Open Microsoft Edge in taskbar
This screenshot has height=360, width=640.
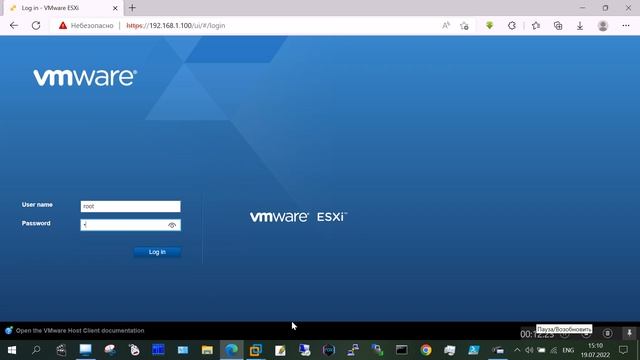[231, 350]
